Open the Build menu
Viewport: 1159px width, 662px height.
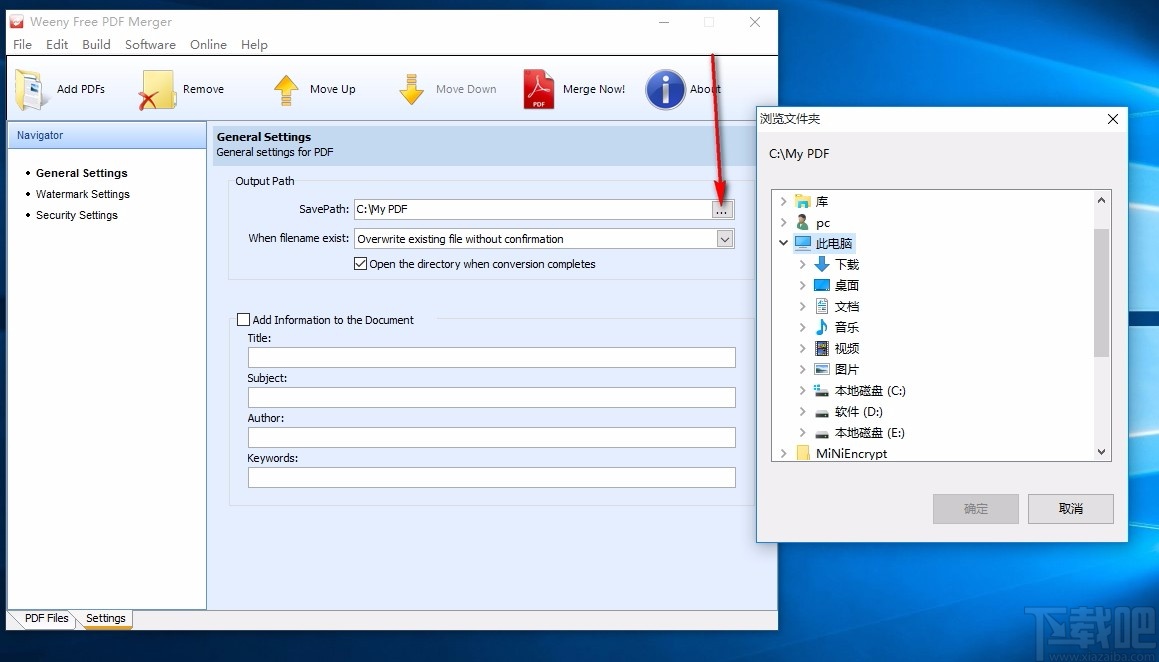click(x=96, y=44)
